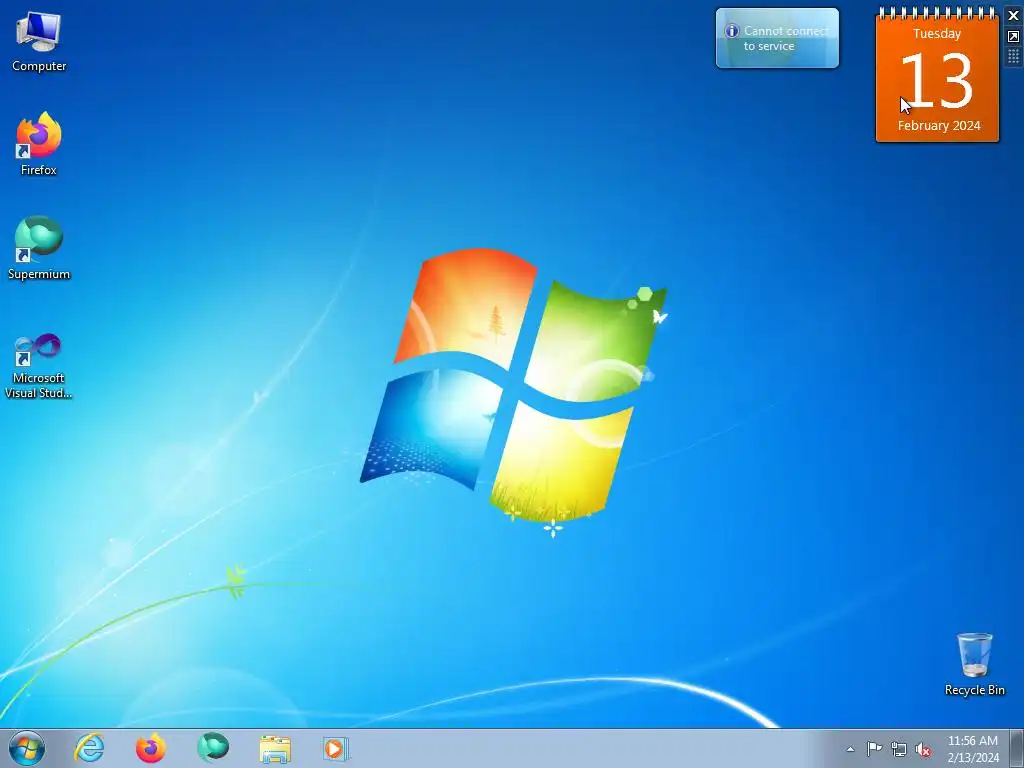Open Windows Explorer from the taskbar
The image size is (1024, 768).
pyautogui.click(x=275, y=748)
